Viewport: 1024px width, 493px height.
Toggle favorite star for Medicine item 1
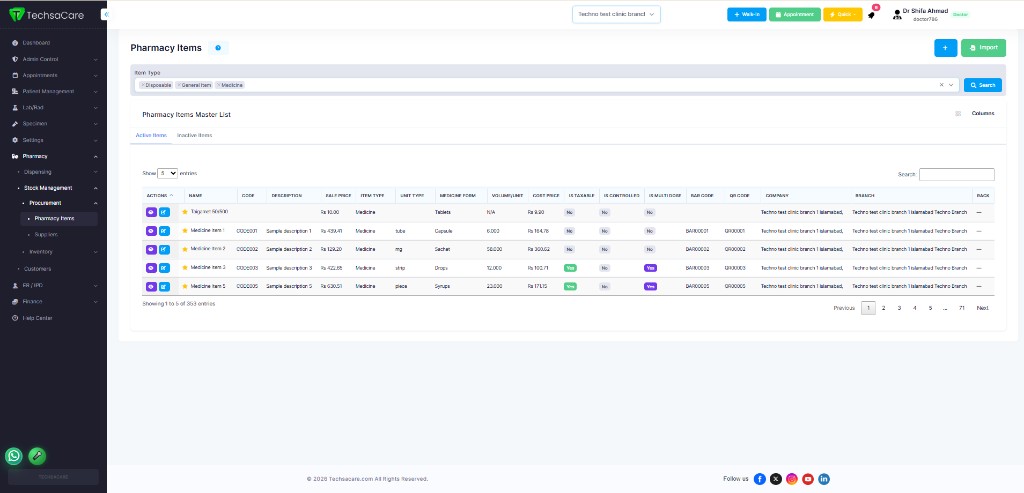pos(185,231)
